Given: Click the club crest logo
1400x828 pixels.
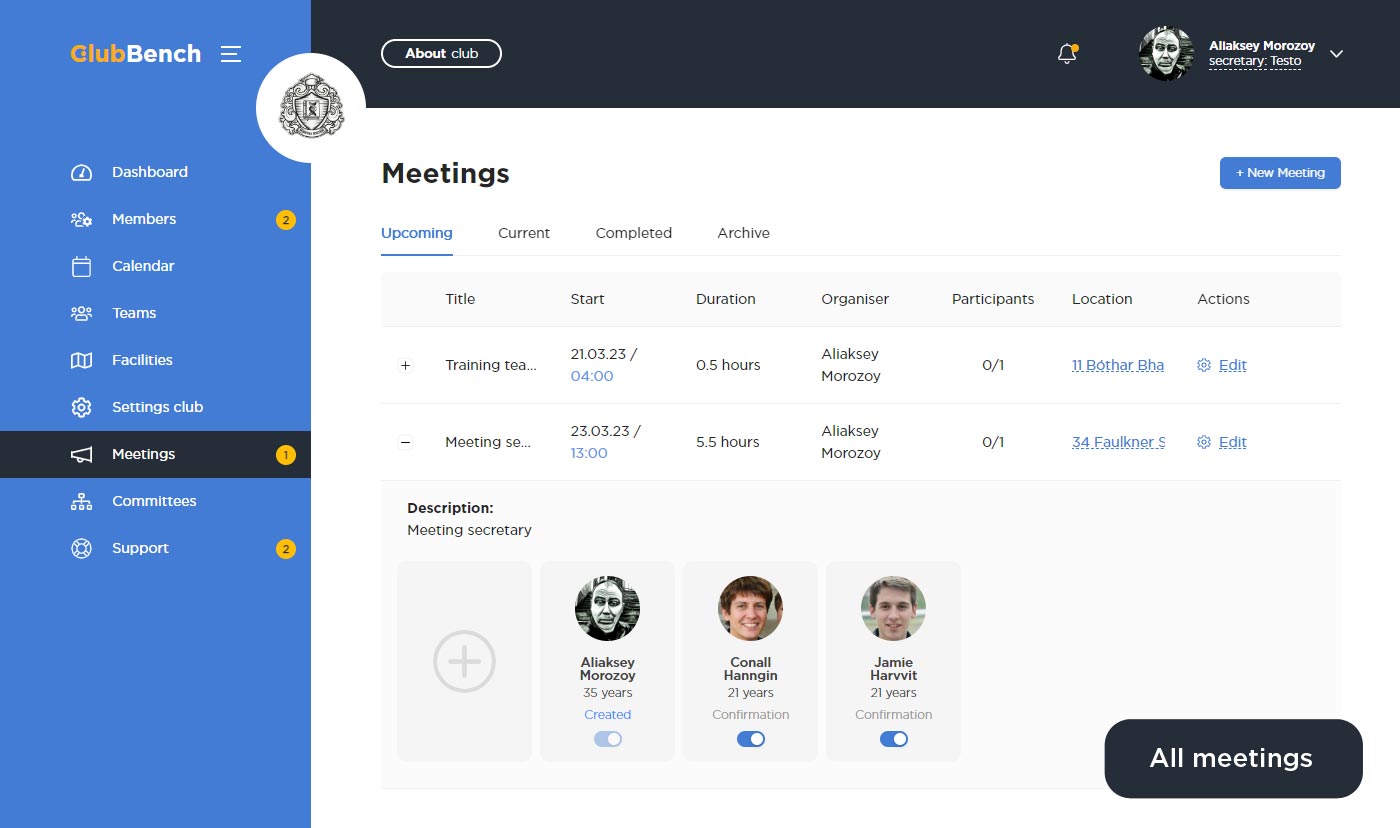Looking at the screenshot, I should tap(311, 108).
